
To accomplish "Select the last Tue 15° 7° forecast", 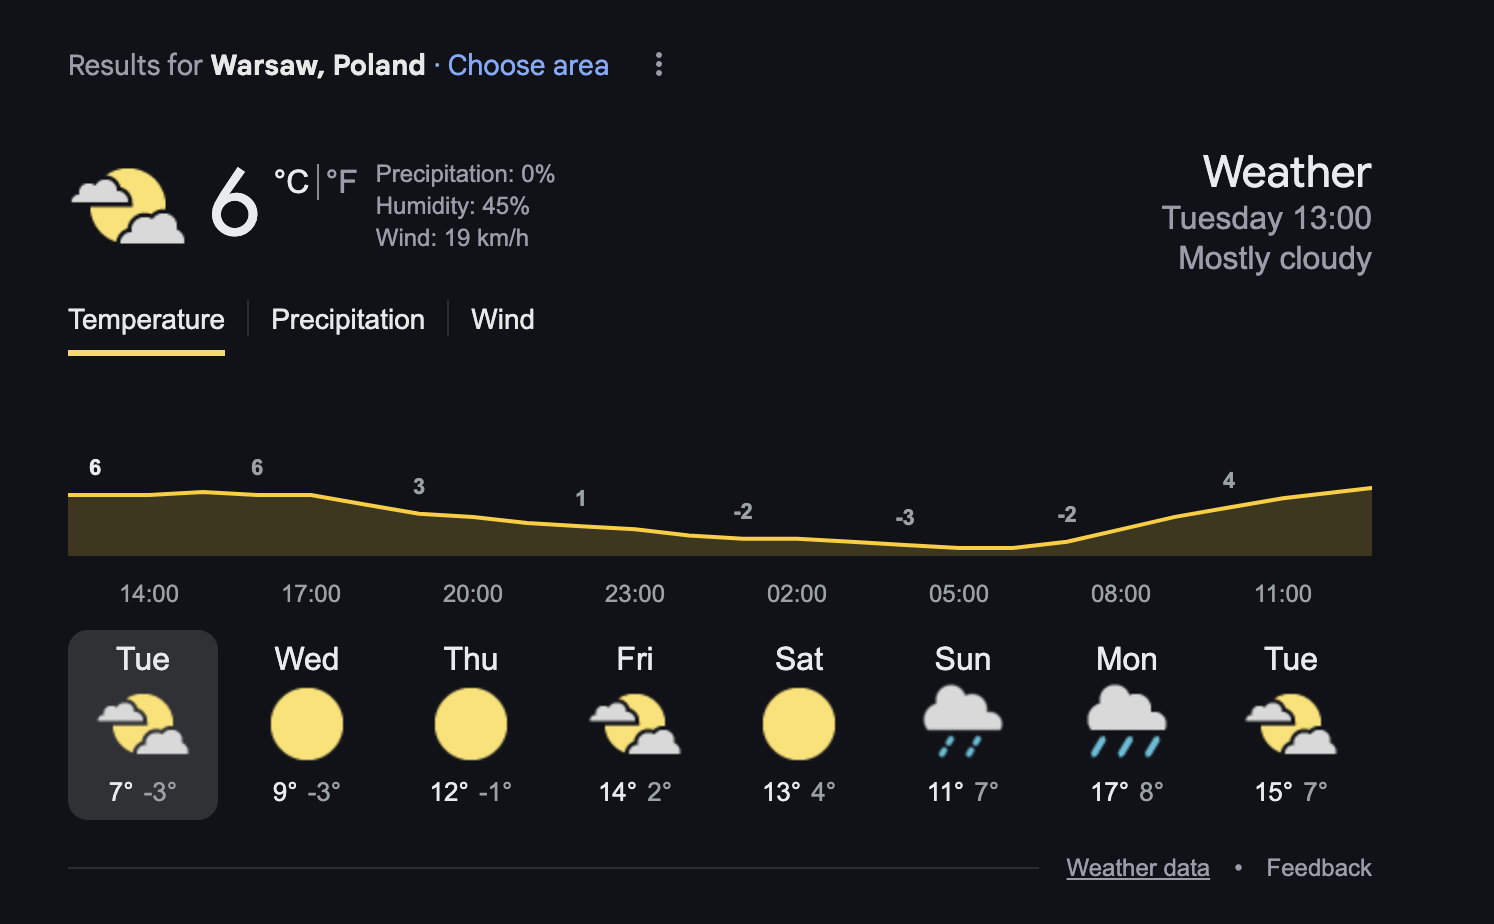I will pos(1291,725).
